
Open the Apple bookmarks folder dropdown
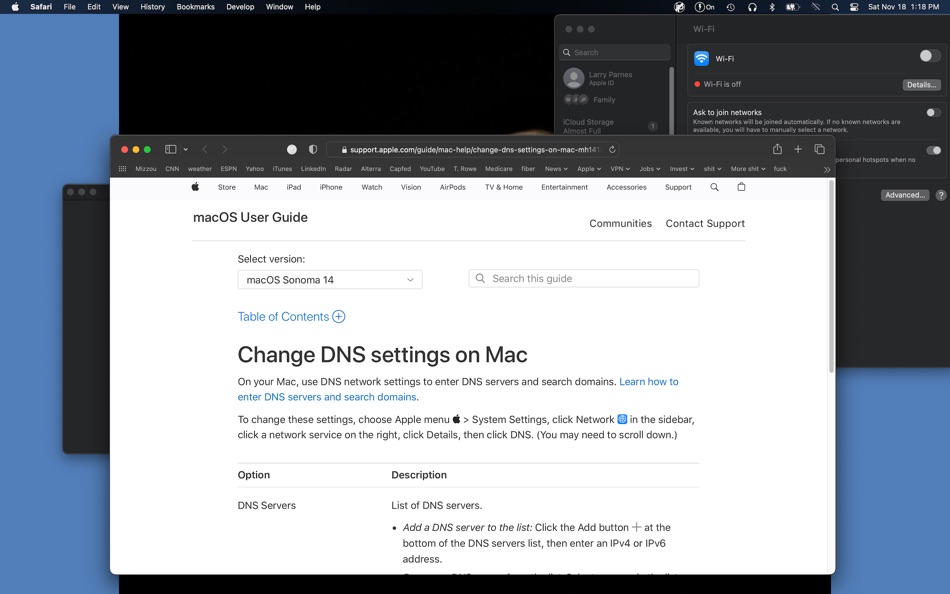tap(588, 169)
